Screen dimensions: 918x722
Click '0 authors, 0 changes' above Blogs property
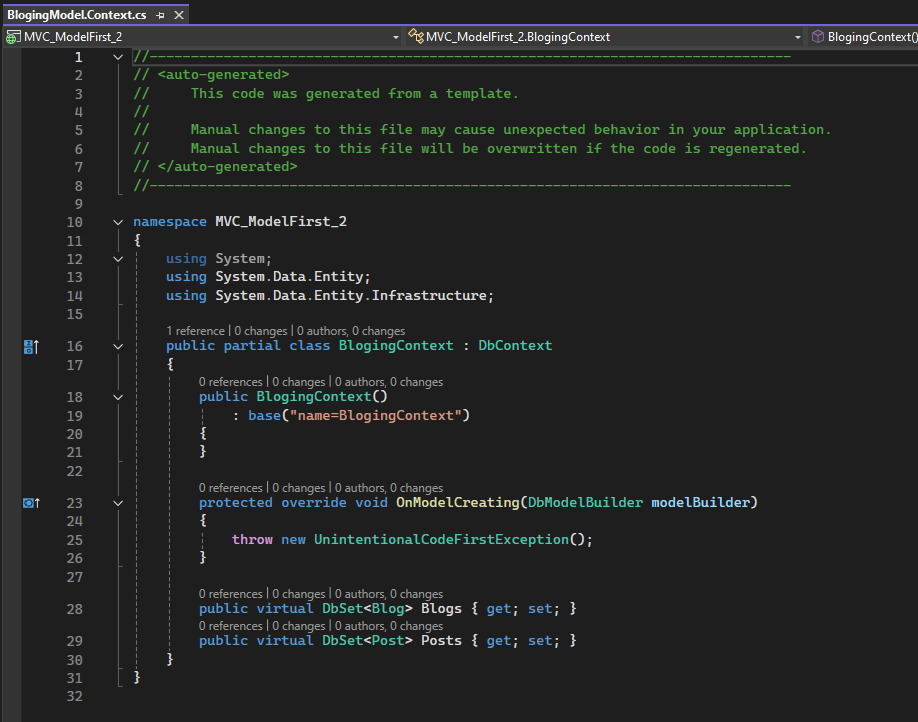tap(388, 594)
